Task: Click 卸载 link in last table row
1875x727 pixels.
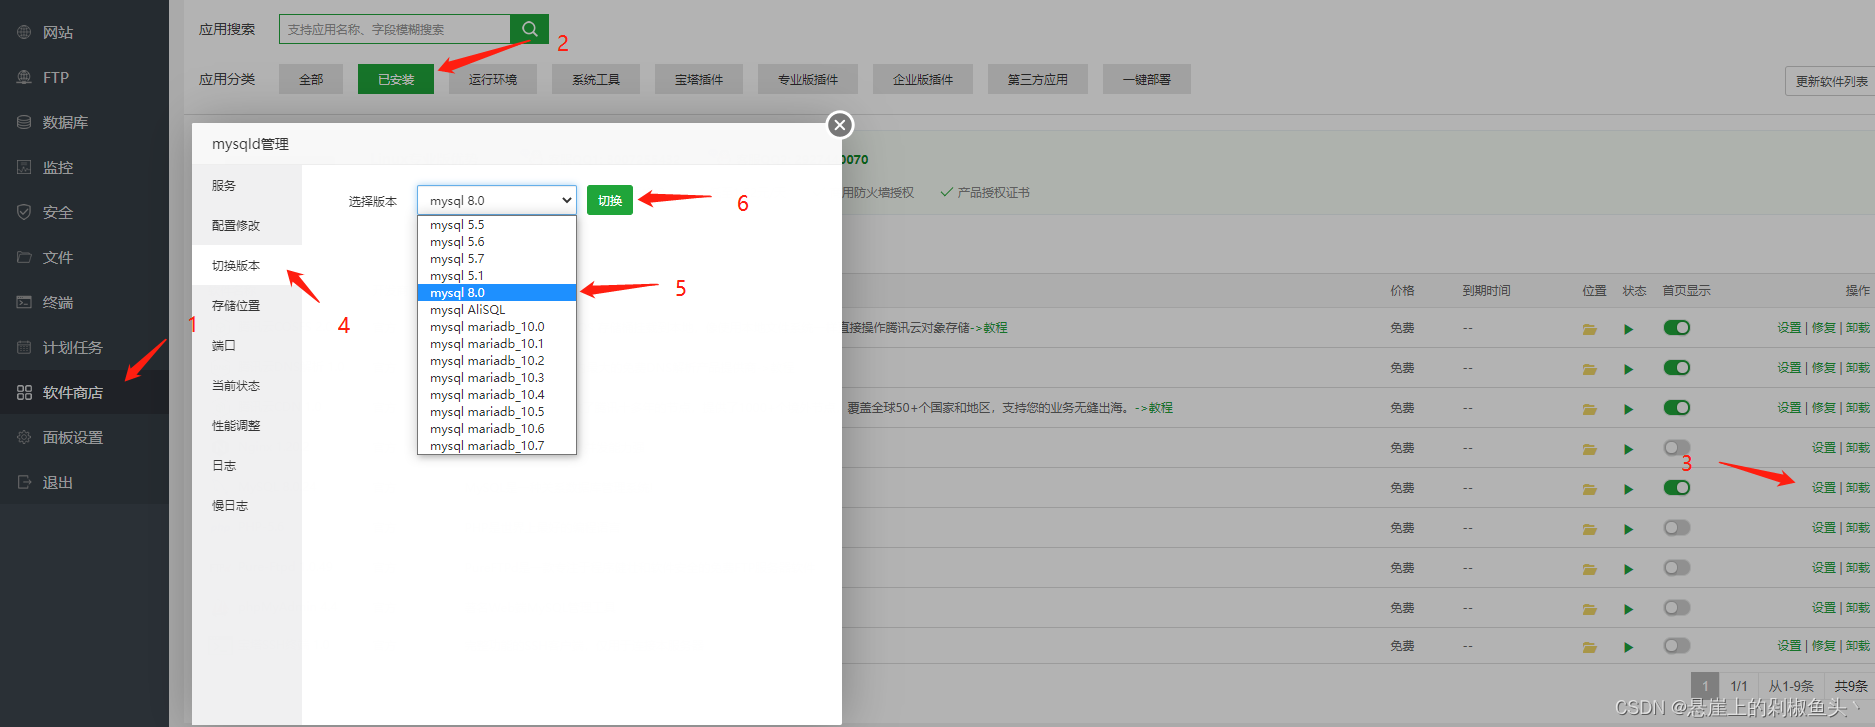Action: 1858,646
